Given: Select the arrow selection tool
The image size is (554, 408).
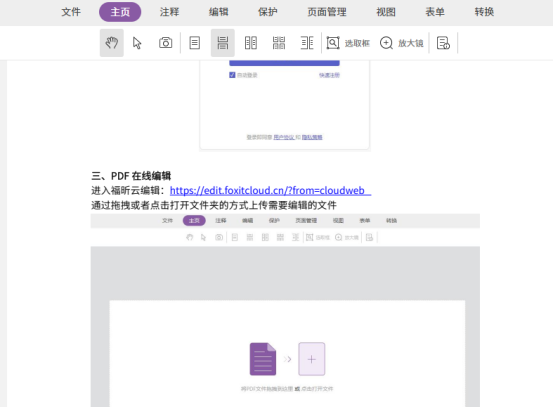Looking at the screenshot, I should pyautogui.click(x=137, y=43).
